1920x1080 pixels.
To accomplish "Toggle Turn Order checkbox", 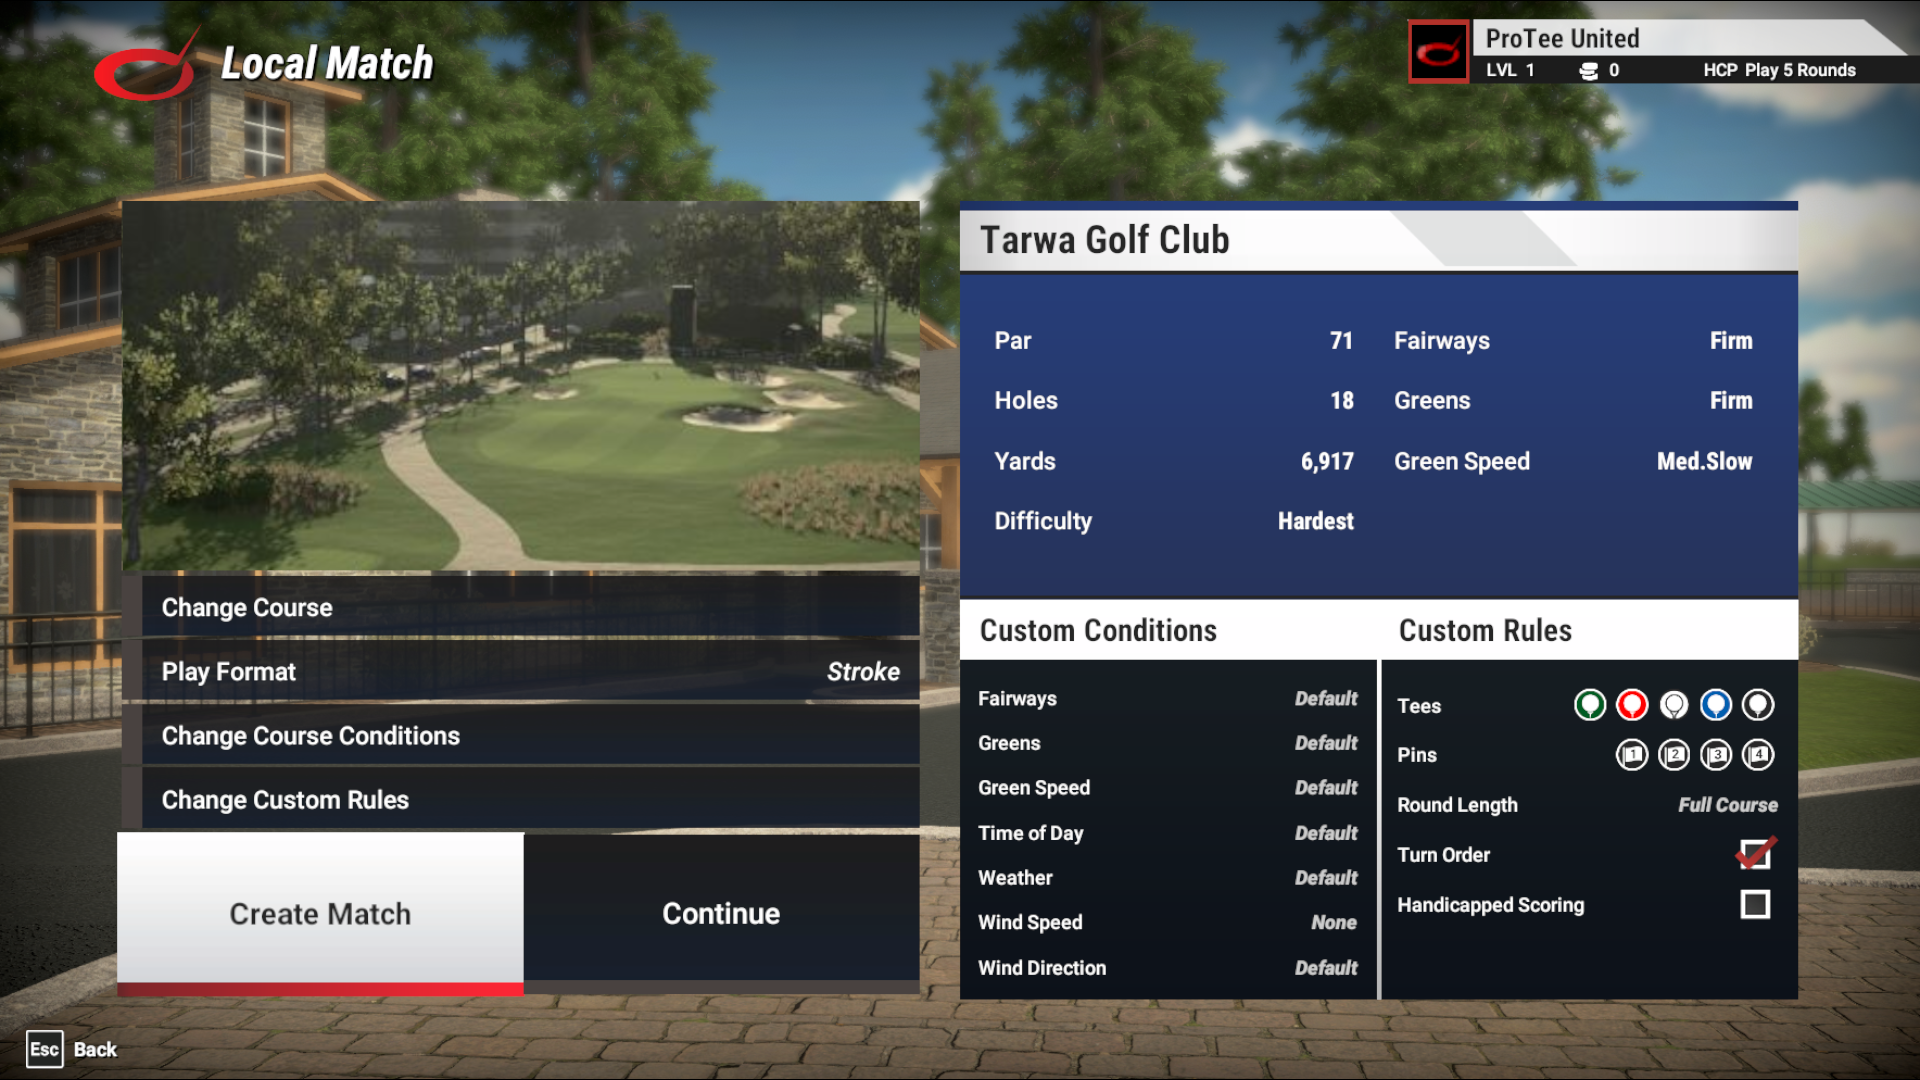I will tap(1755, 855).
